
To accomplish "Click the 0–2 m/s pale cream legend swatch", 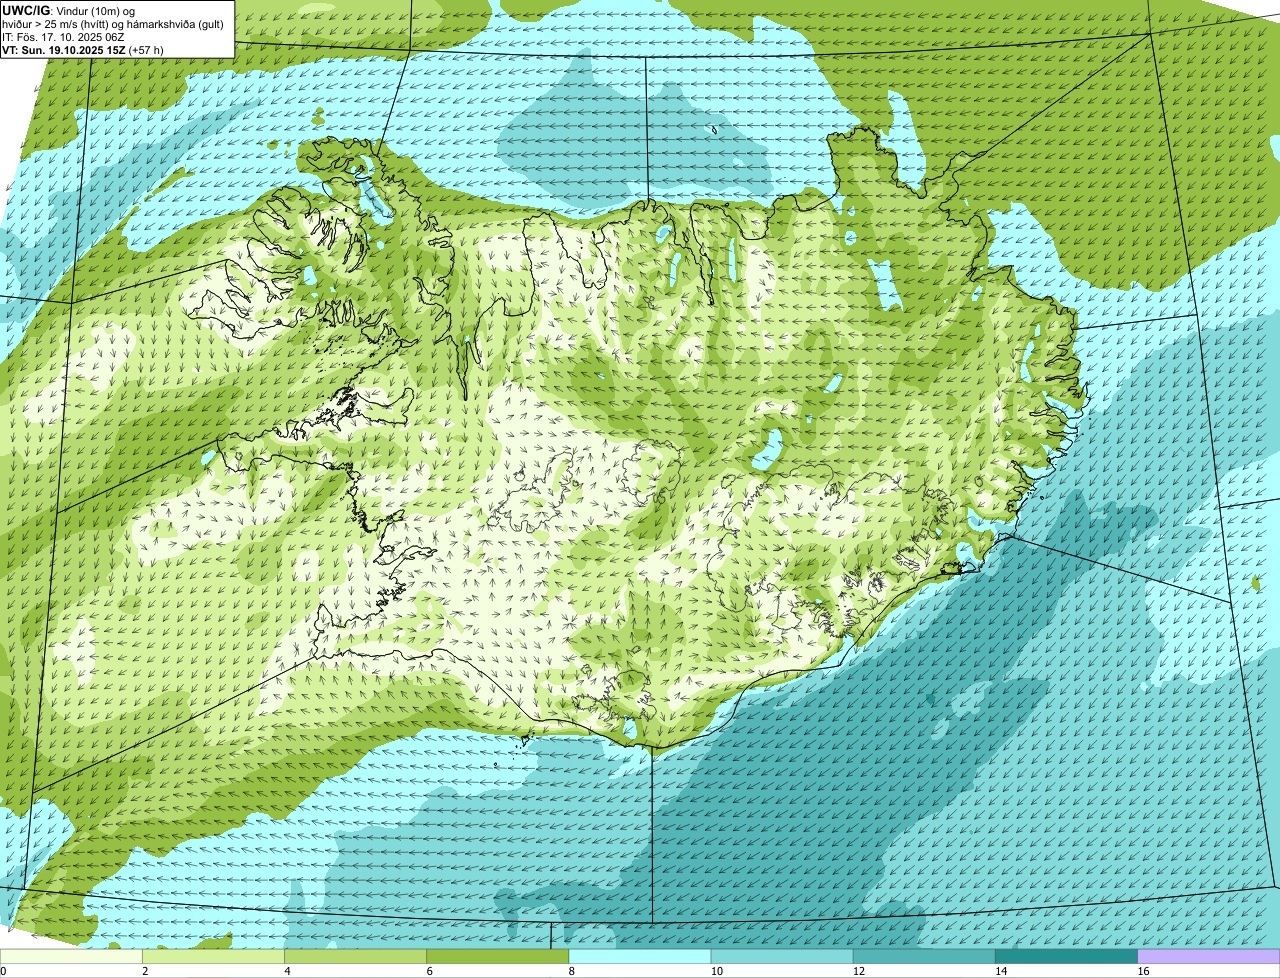I will pos(71,957).
